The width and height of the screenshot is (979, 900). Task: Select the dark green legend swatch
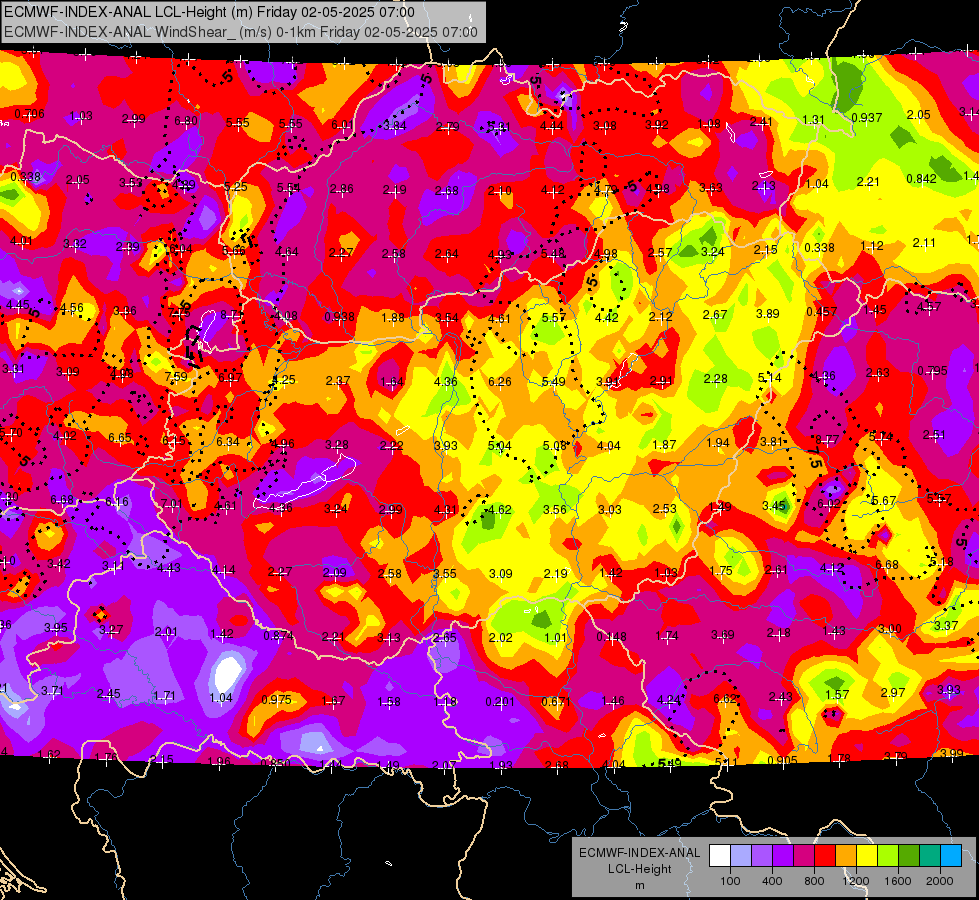click(909, 855)
